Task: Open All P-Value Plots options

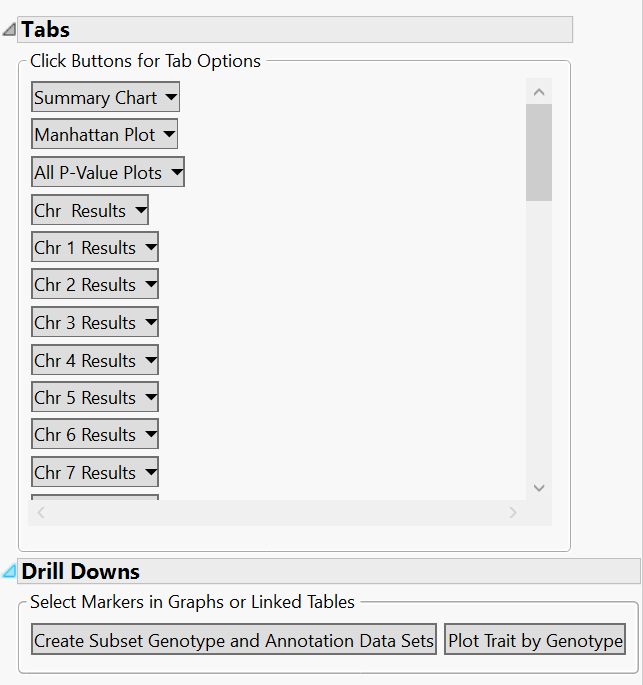Action: coord(108,173)
